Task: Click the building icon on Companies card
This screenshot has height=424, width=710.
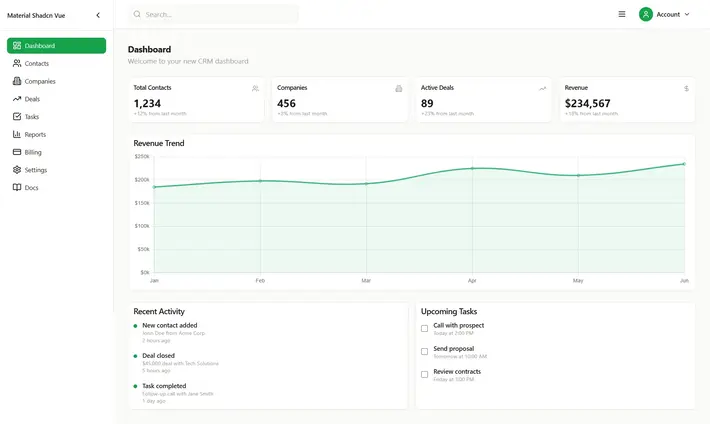Action: tap(398, 88)
